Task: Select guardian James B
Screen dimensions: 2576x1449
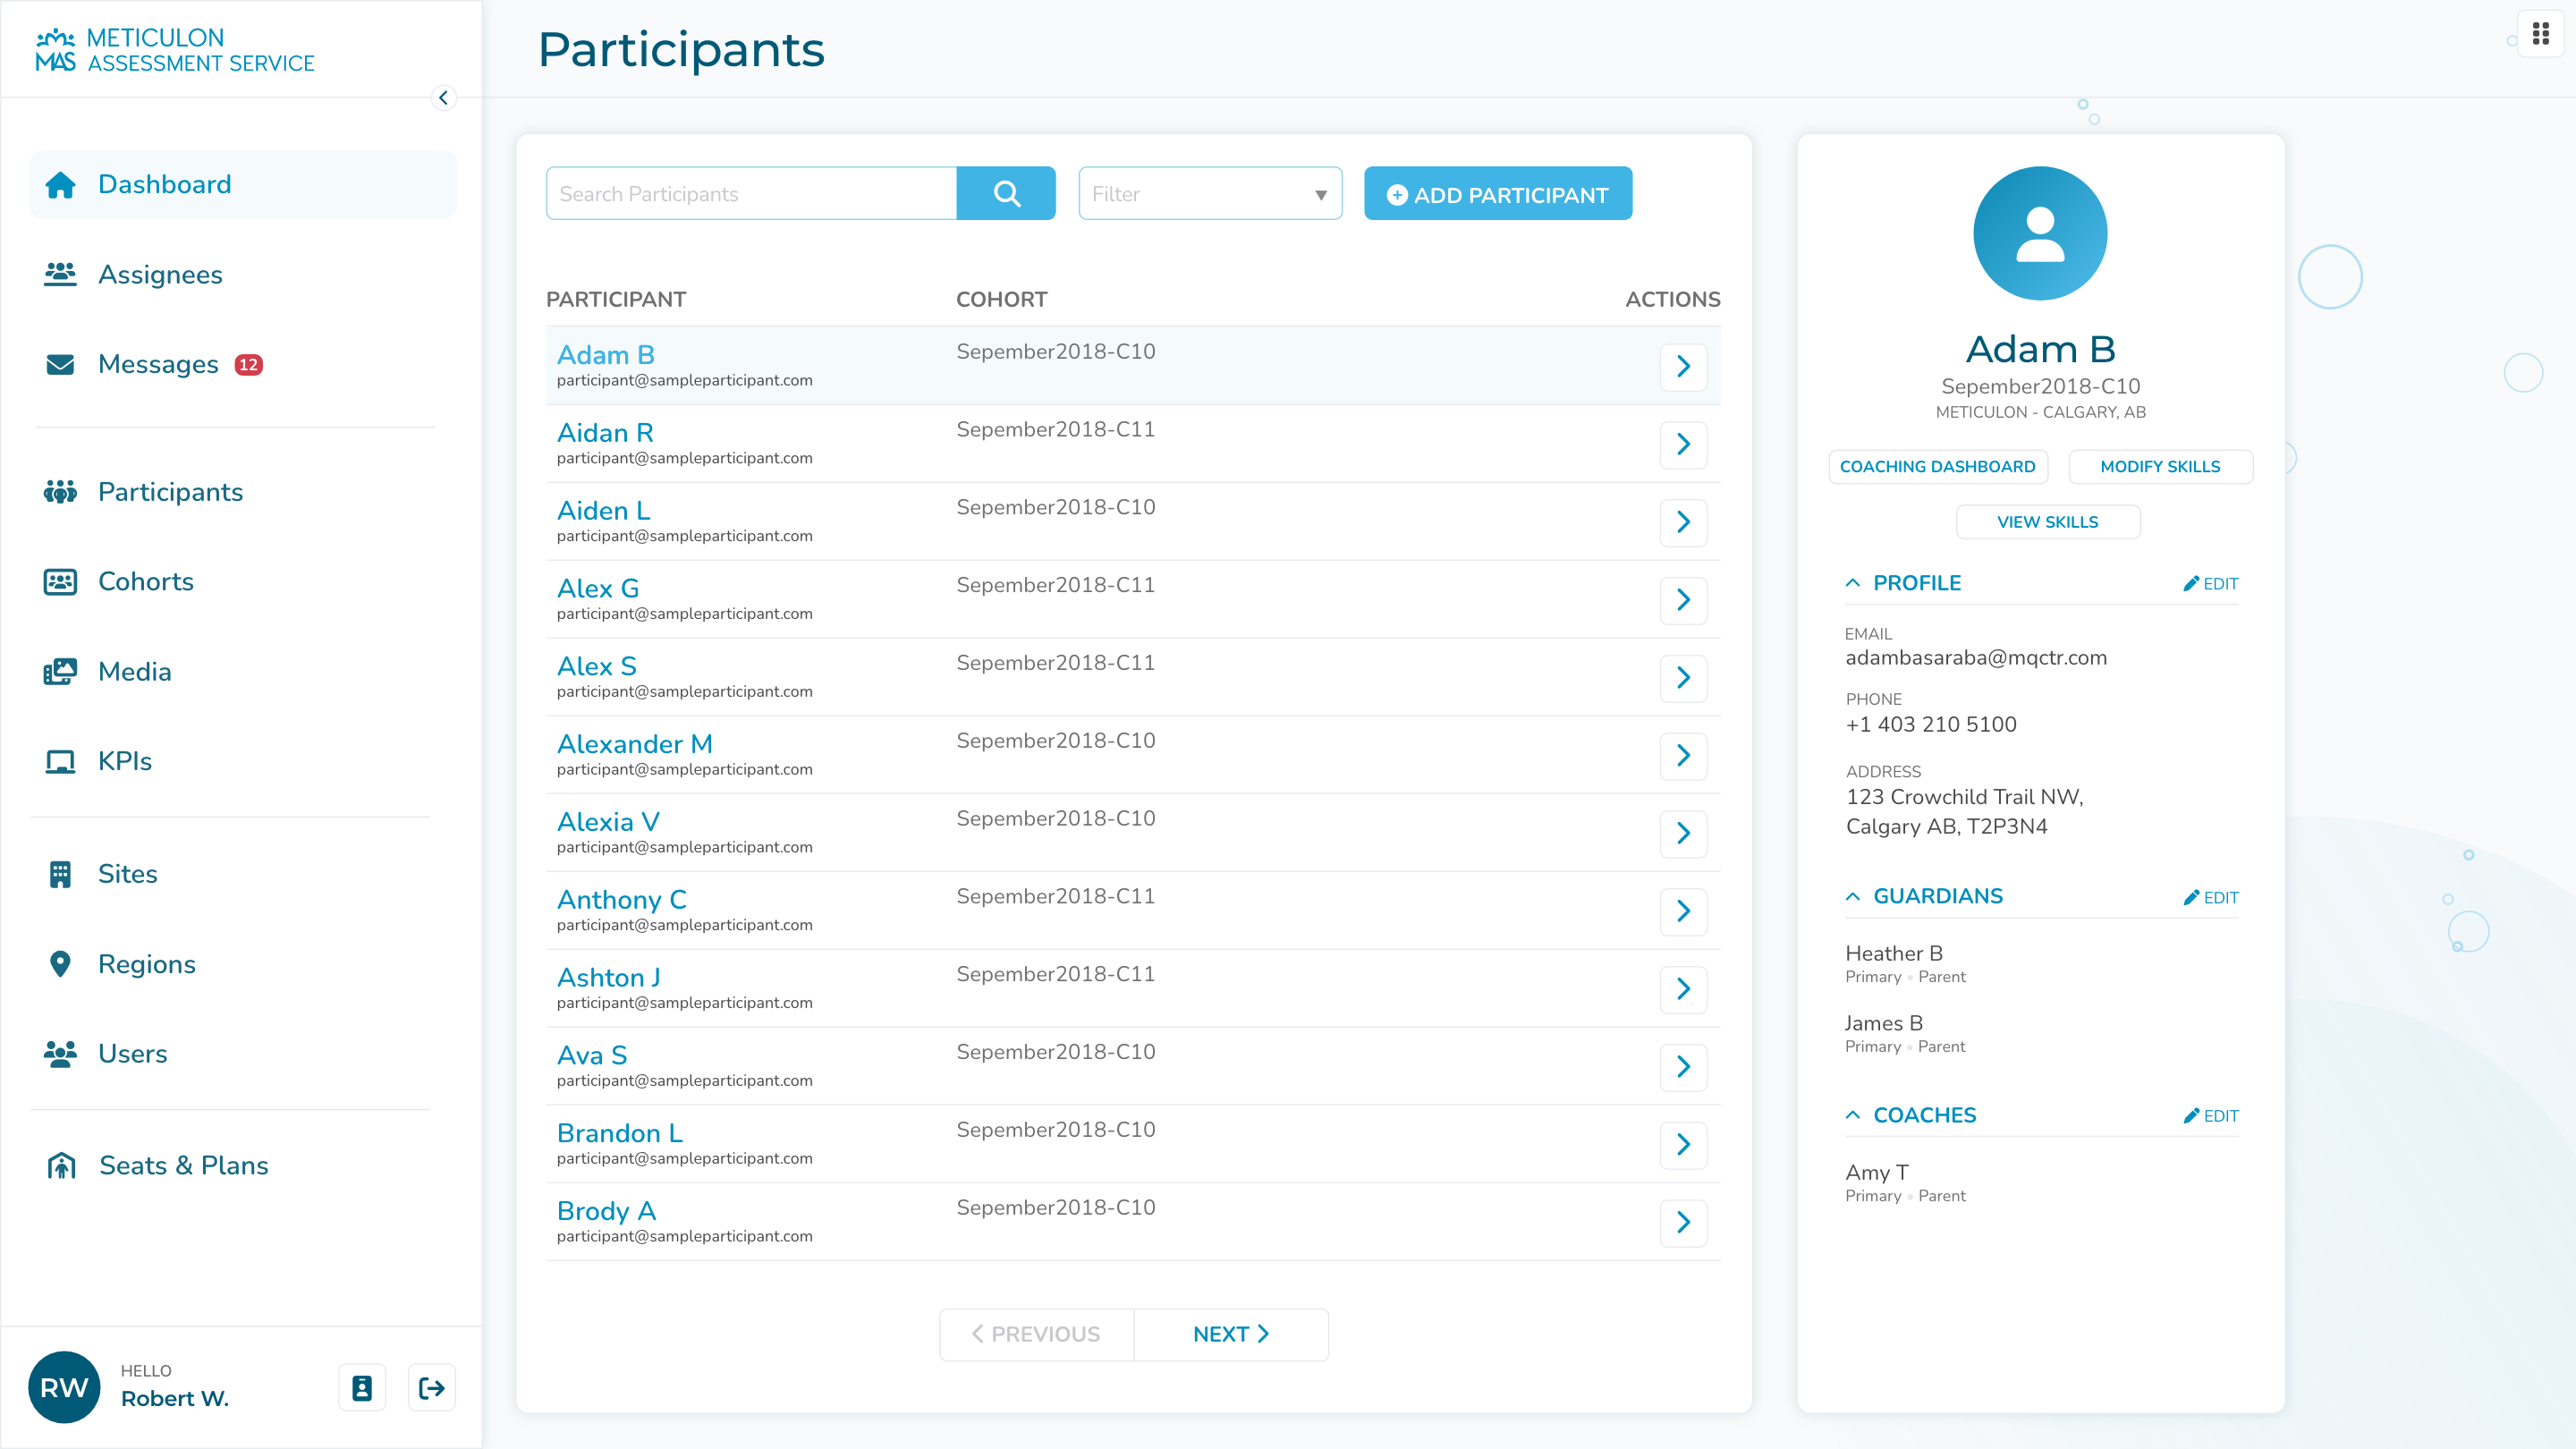Action: (1884, 1023)
